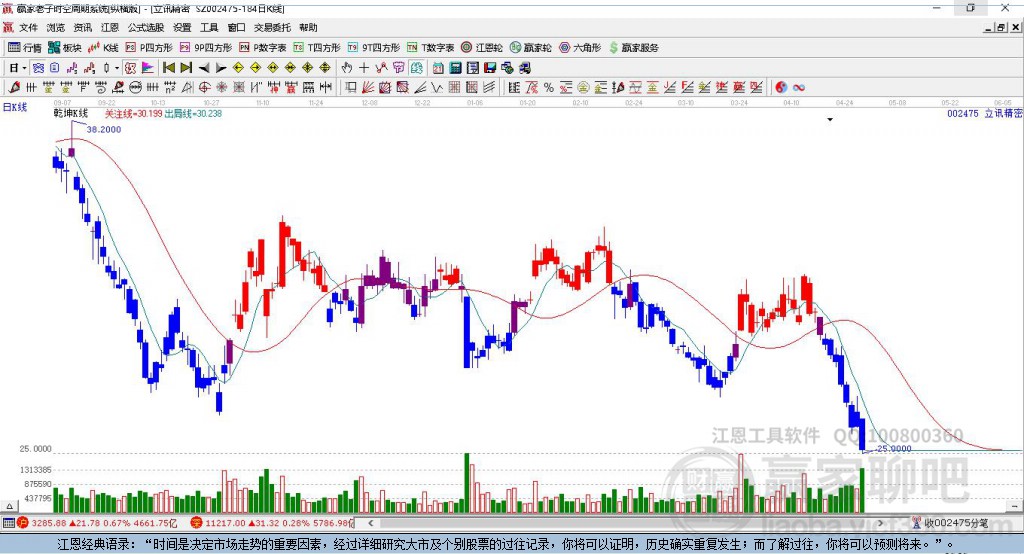Select the percent (%) retracement tool
Screen dimensions: 1024x554
549,88
